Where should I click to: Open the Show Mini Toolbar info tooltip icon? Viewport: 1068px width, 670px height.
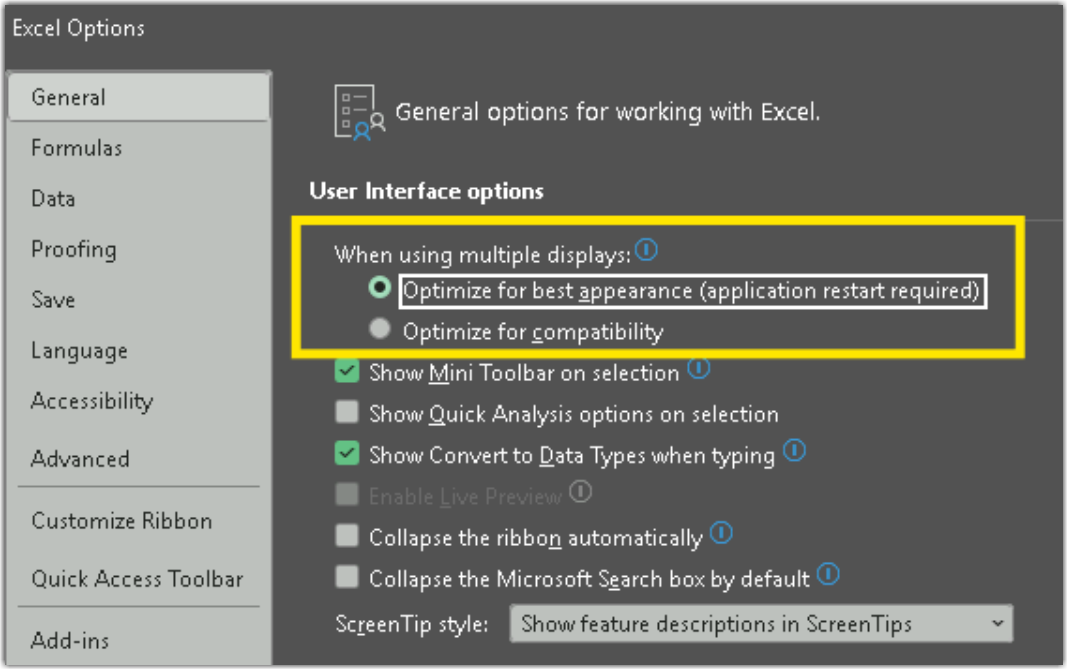coord(700,368)
